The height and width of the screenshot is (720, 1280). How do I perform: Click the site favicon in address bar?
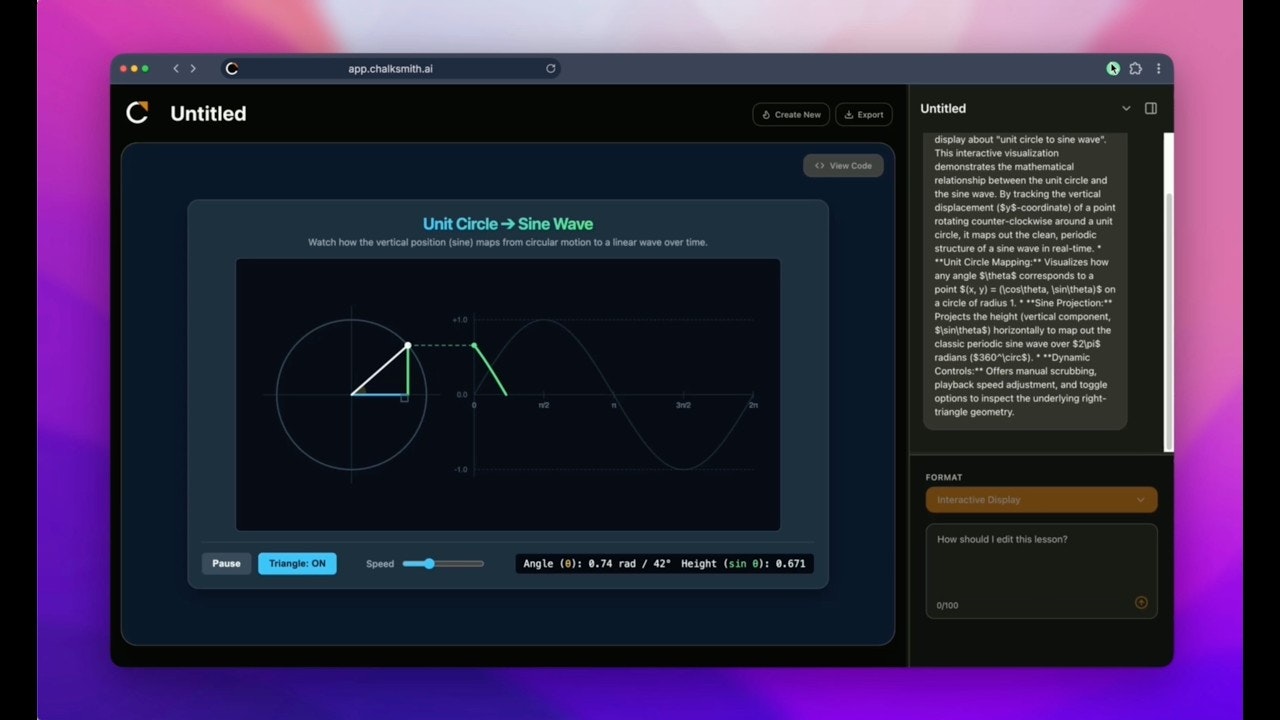(232, 69)
